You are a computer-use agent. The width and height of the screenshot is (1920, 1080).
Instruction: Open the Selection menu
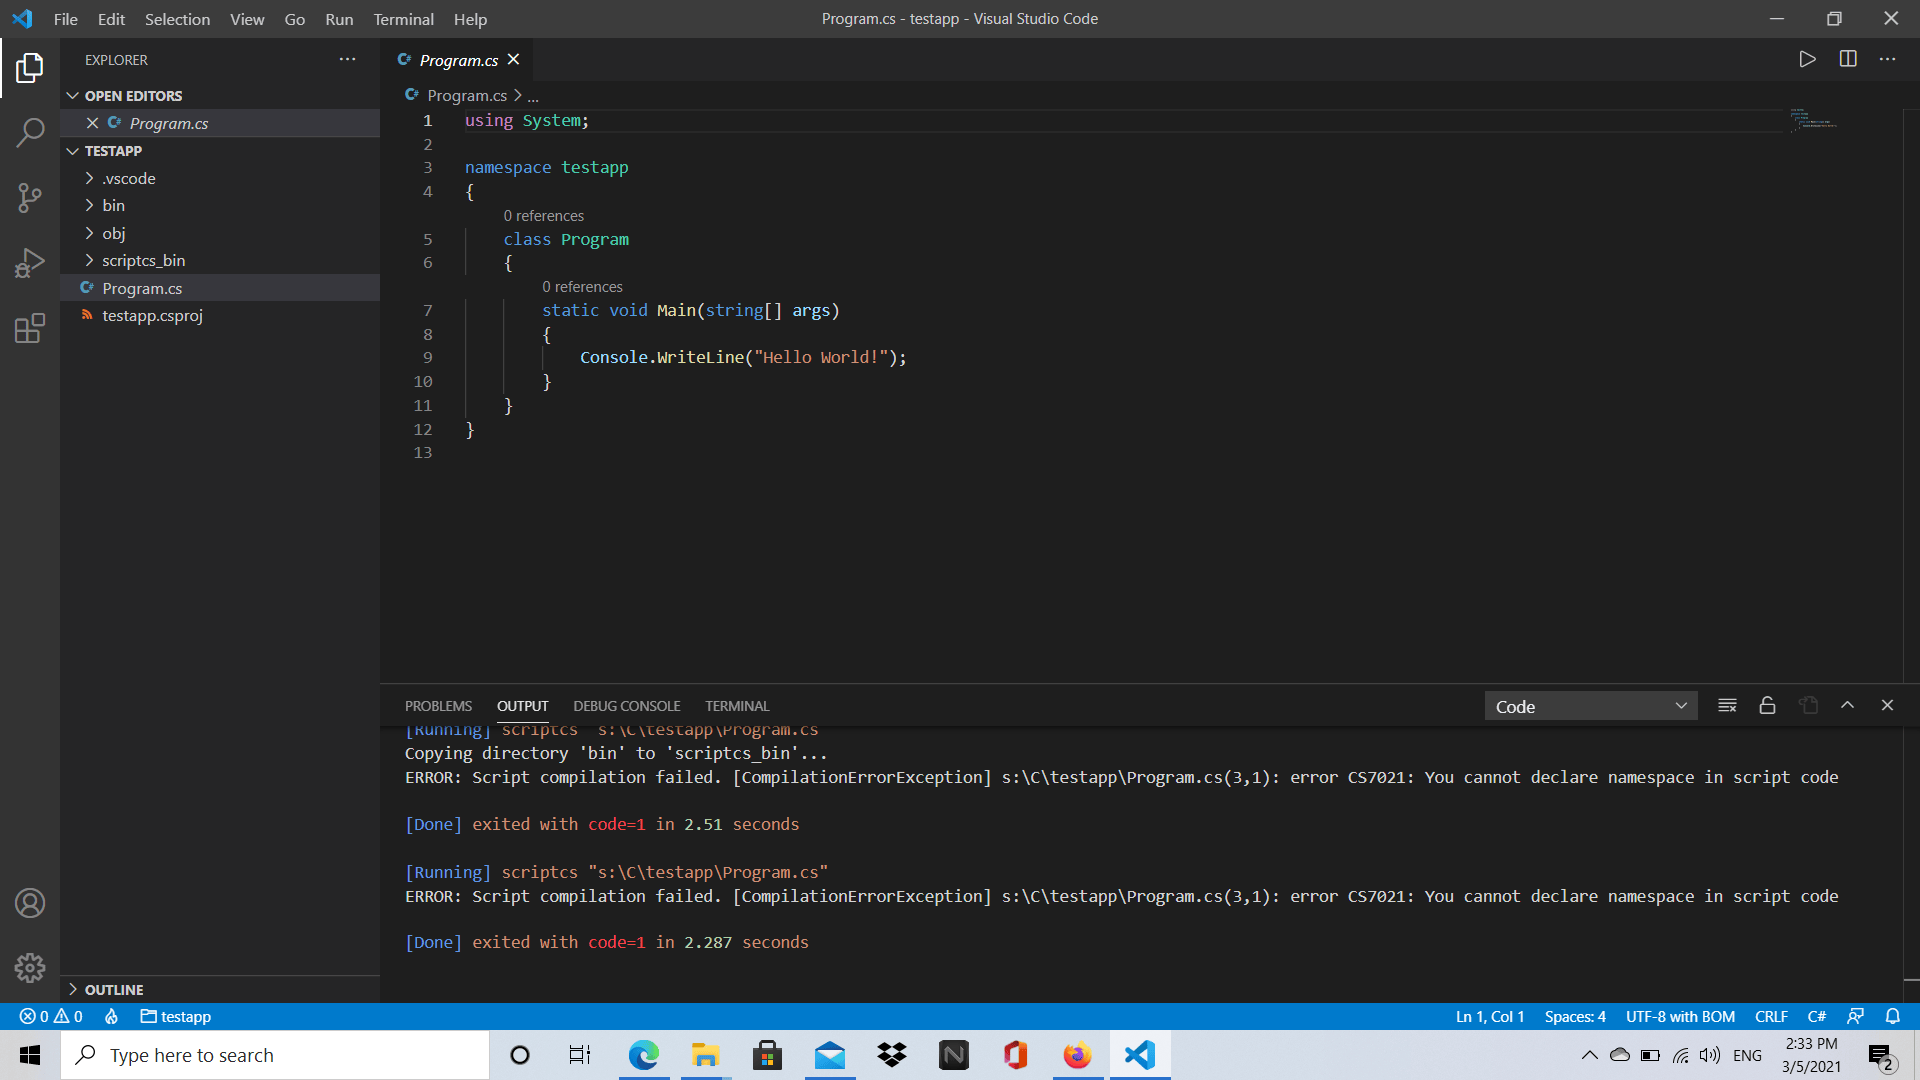pyautogui.click(x=177, y=19)
